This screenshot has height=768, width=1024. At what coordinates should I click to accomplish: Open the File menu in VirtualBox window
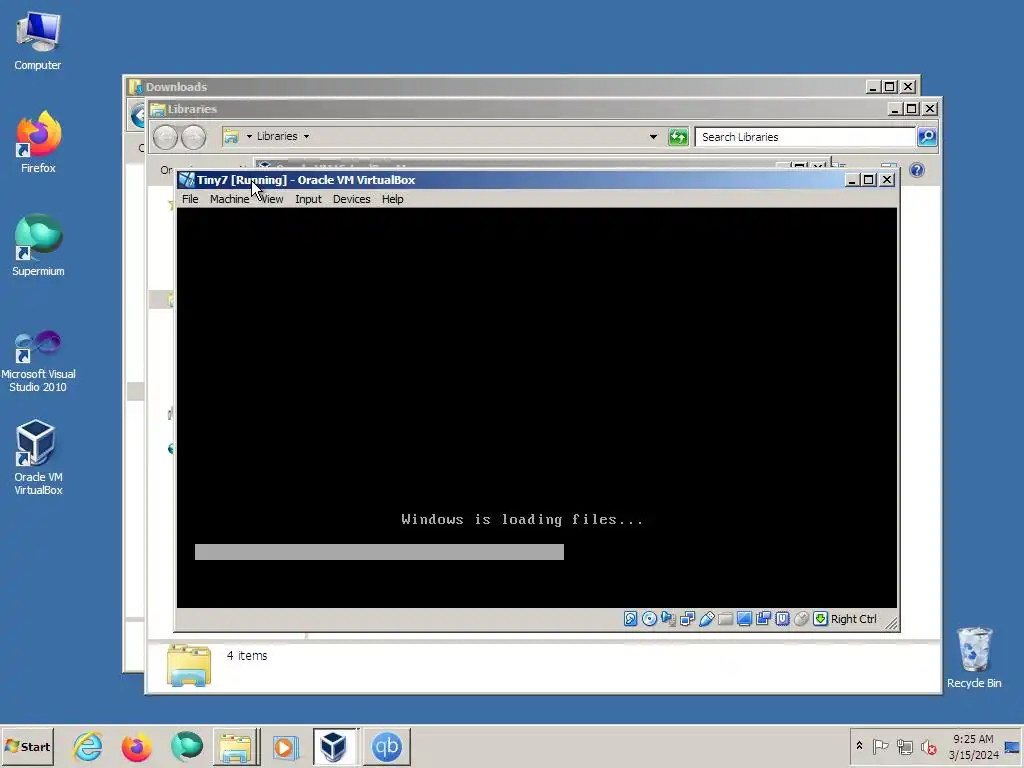190,199
